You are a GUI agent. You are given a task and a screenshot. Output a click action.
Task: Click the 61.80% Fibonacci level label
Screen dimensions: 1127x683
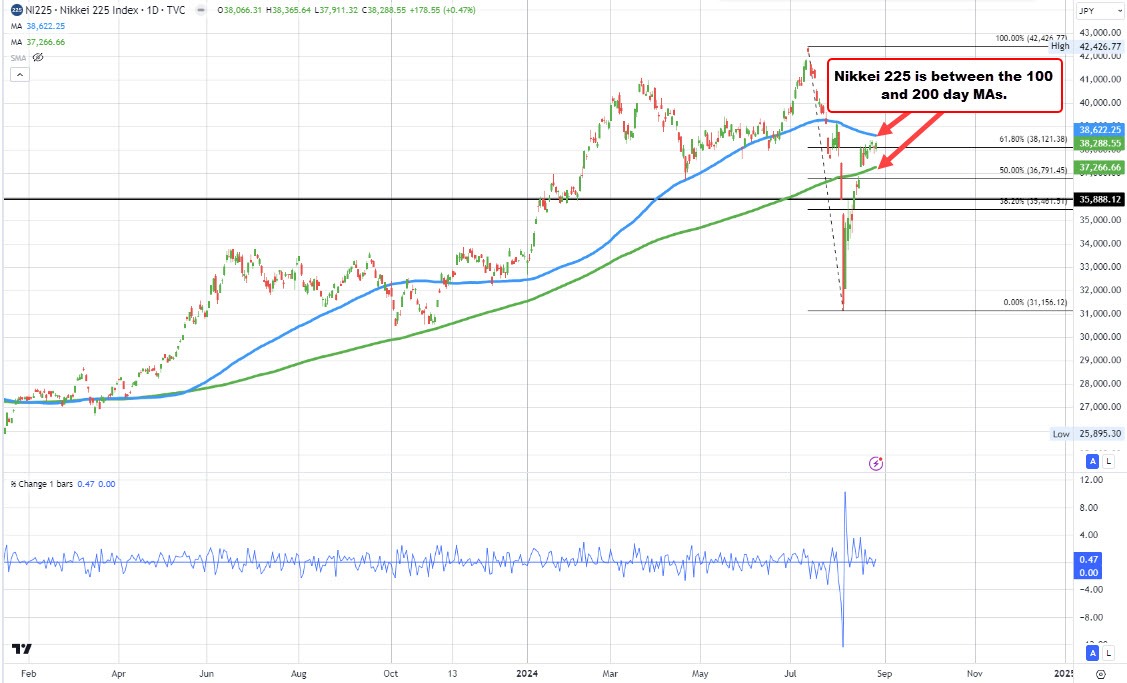[1033, 140]
